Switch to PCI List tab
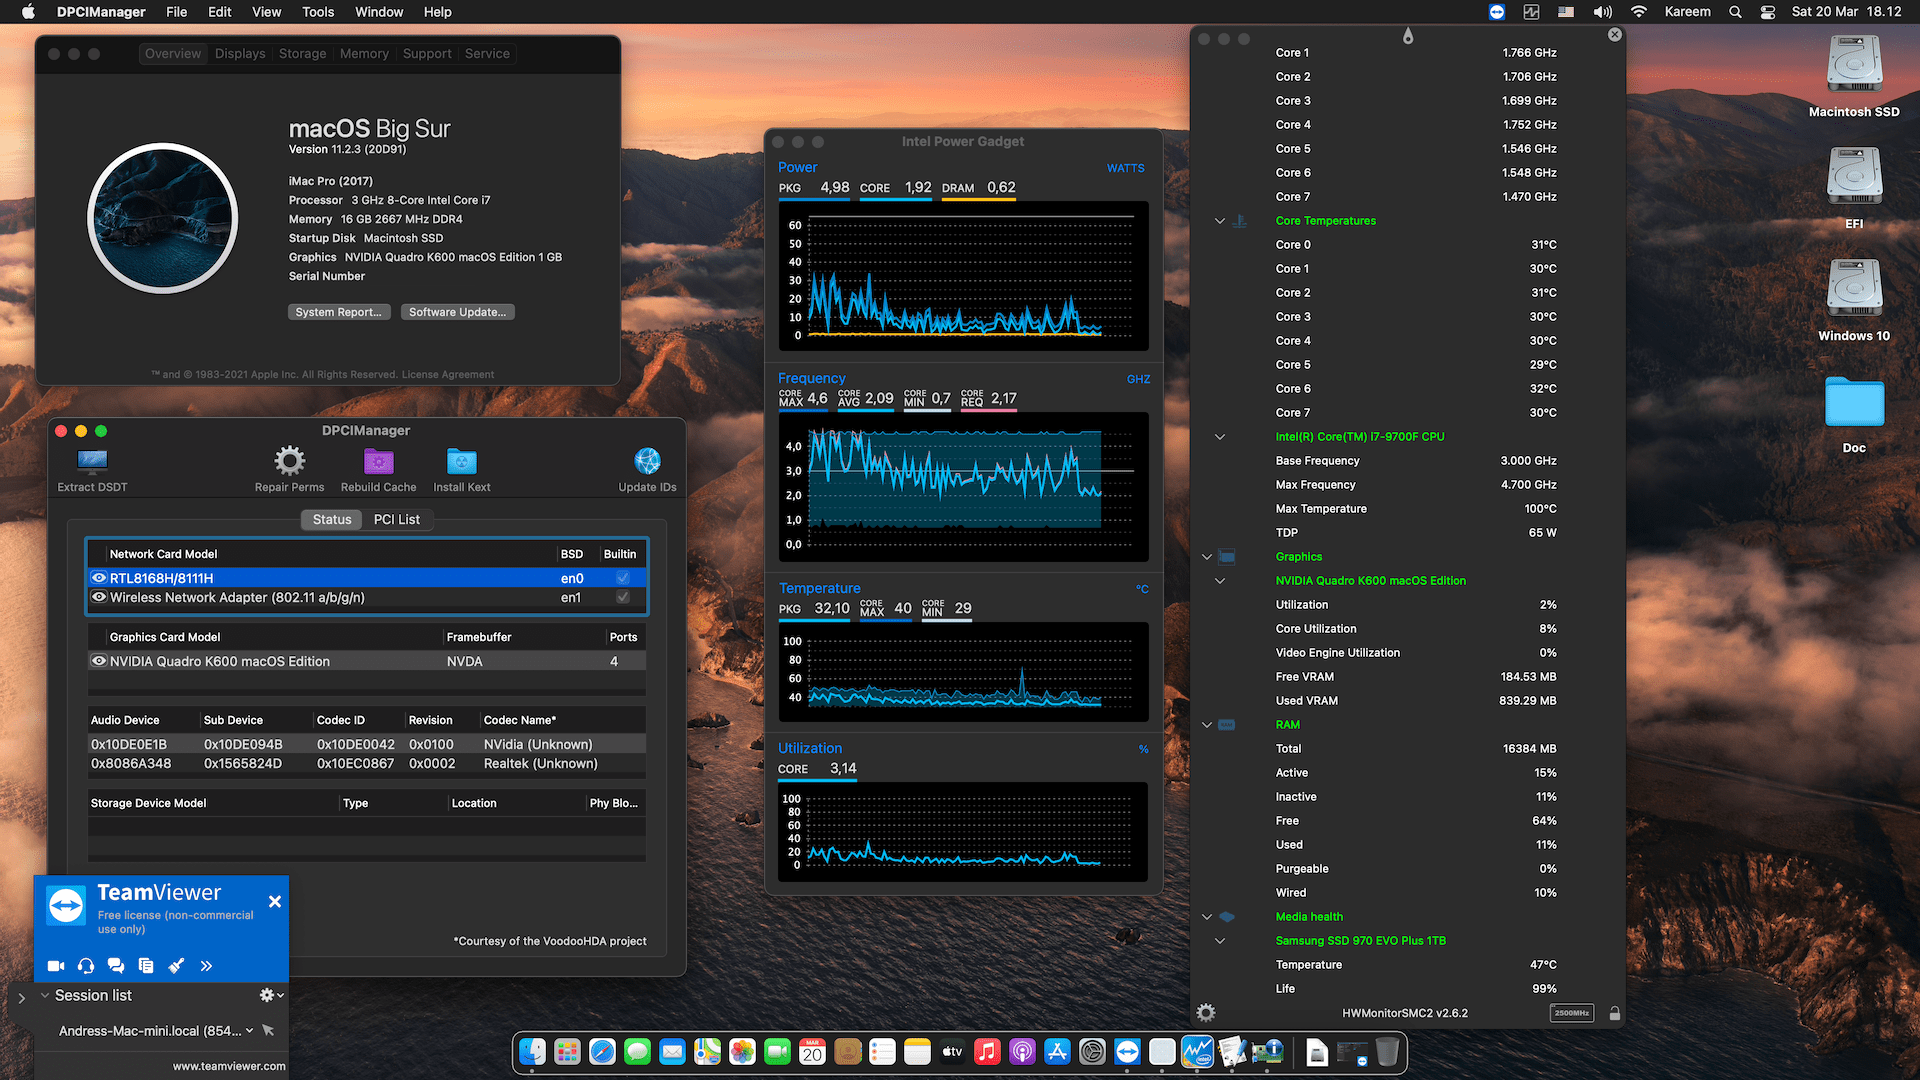The width and height of the screenshot is (1920, 1080). click(x=396, y=519)
